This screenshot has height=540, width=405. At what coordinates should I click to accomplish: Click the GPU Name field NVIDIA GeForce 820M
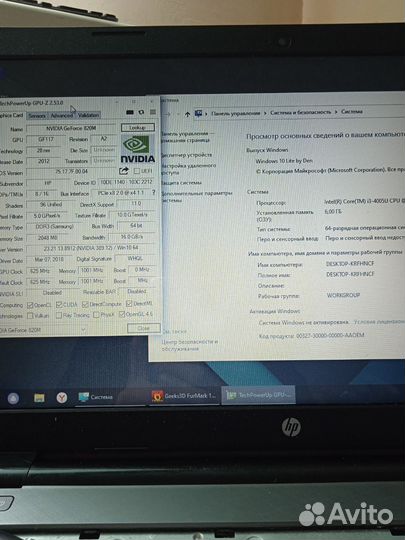(x=71, y=128)
